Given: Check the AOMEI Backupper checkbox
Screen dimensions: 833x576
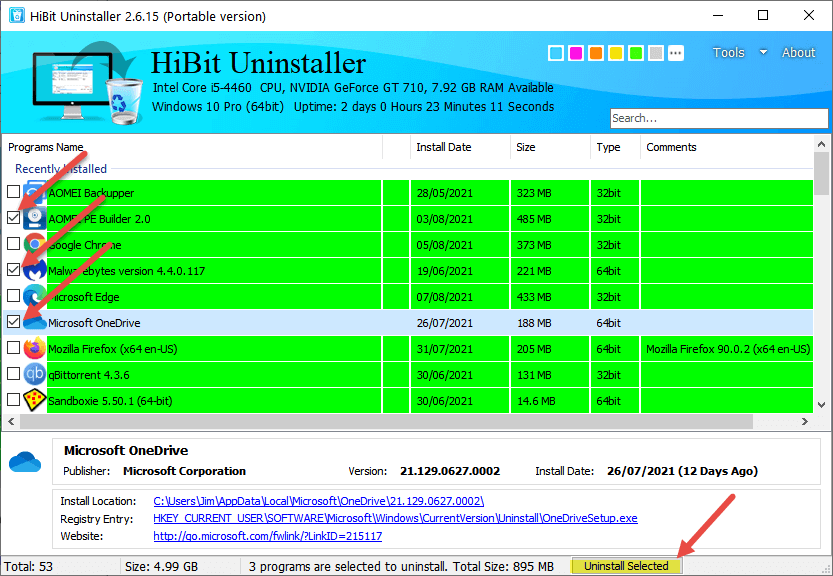Looking at the screenshot, I should click(13, 192).
